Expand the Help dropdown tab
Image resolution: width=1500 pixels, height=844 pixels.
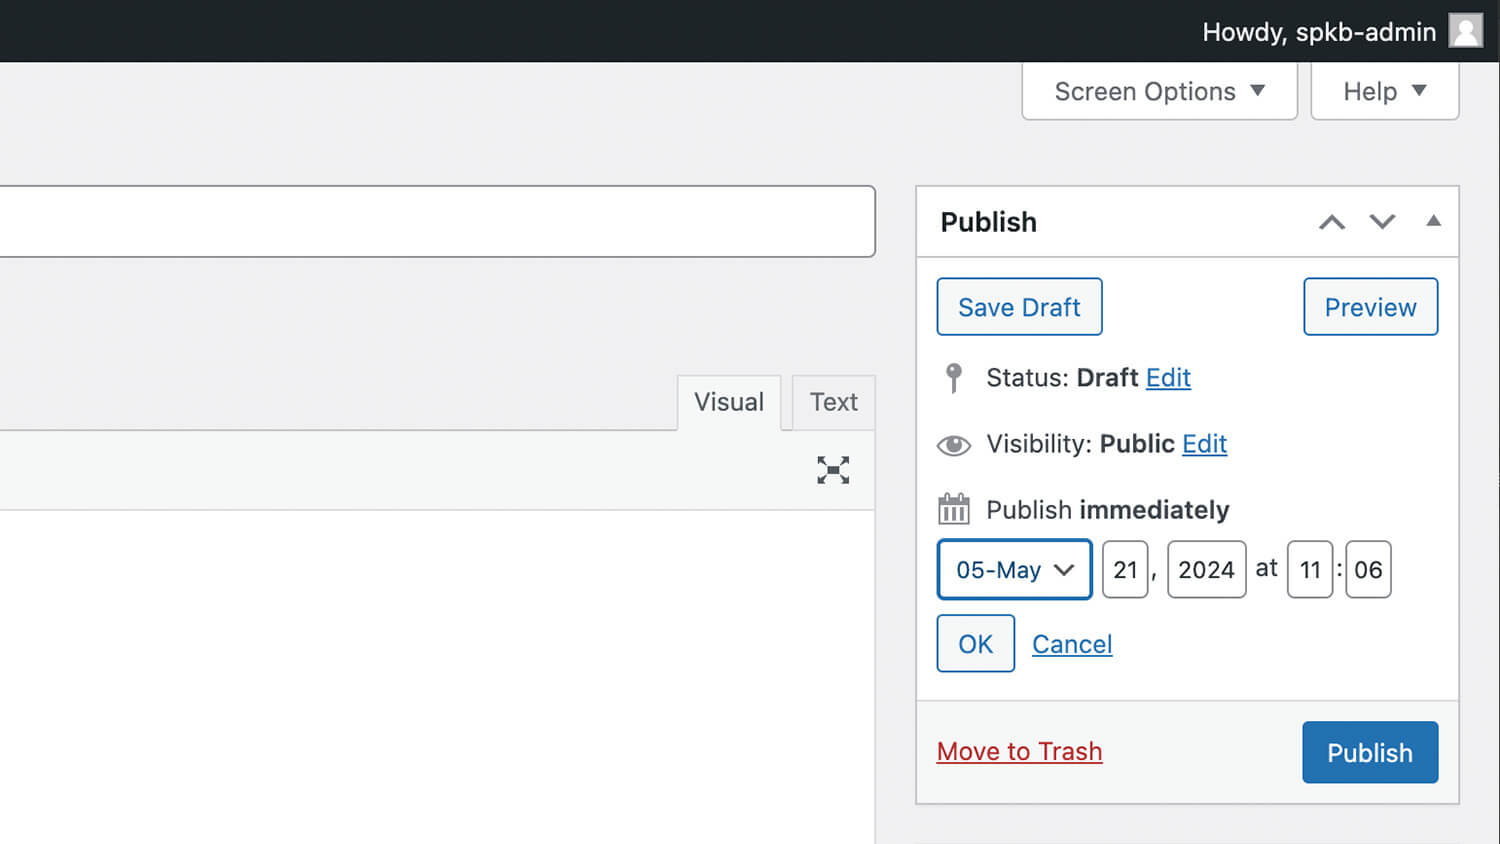point(1384,92)
